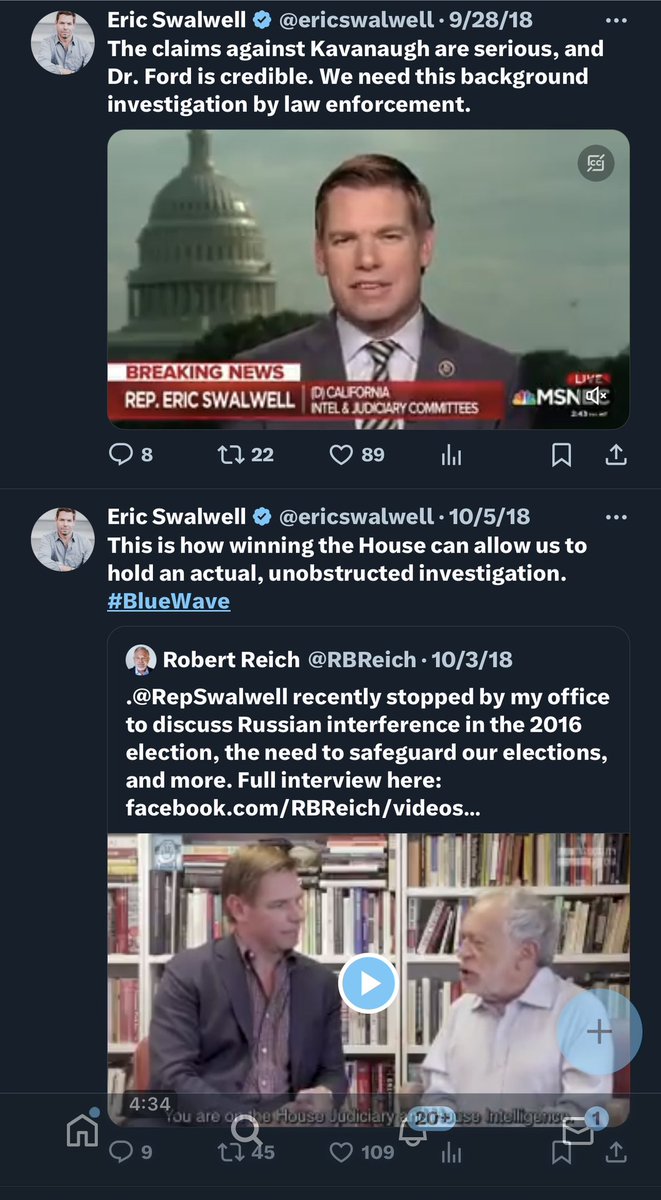Reply to the Kavanaugh tweet

tap(120, 455)
